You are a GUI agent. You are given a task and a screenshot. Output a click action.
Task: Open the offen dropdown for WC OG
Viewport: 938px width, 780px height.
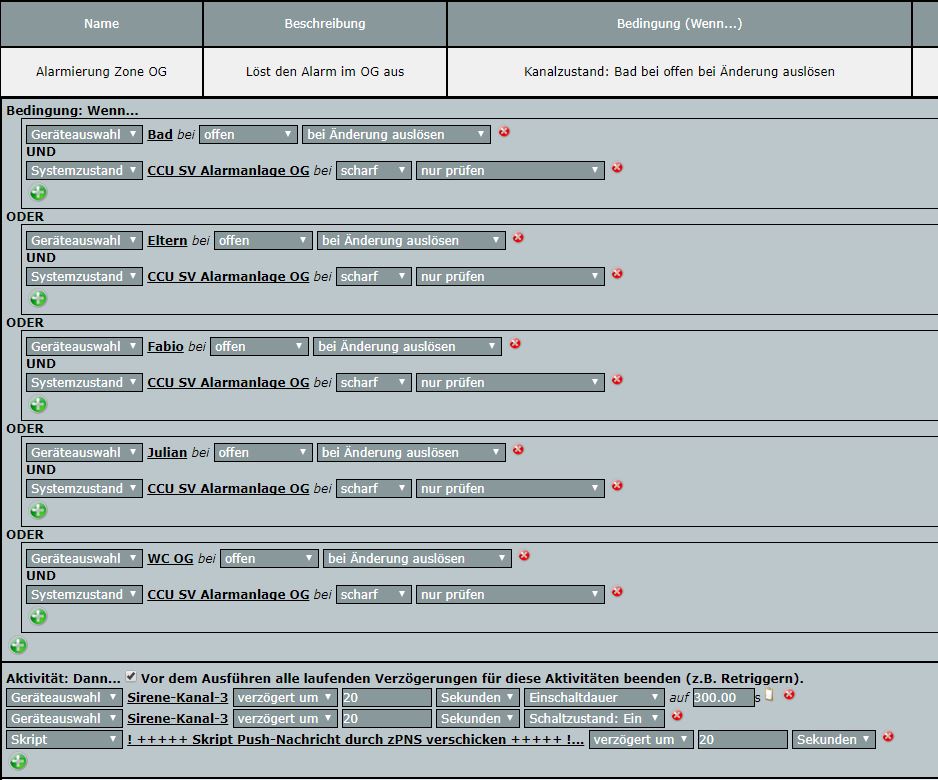269,559
